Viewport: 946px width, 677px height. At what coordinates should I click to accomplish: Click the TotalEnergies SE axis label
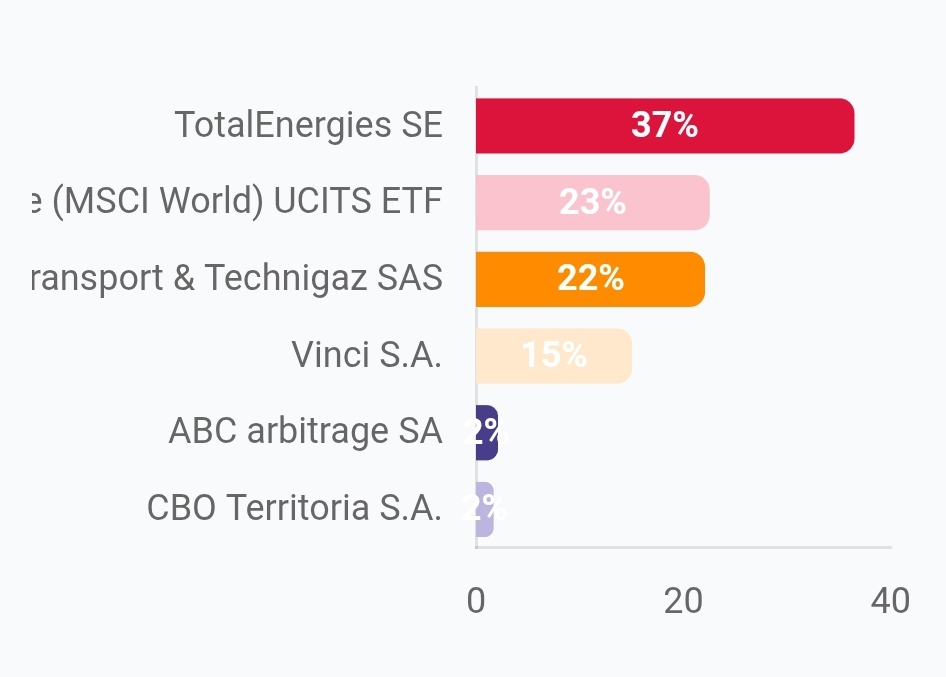308,125
